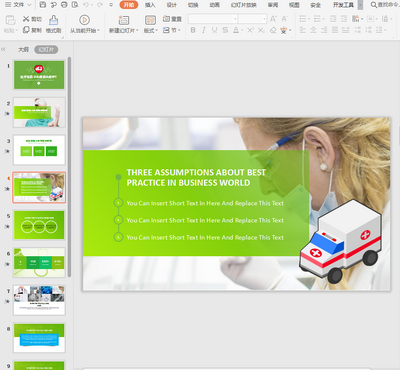
Task: Click the Increase Indent icon
Action: coord(344,19)
